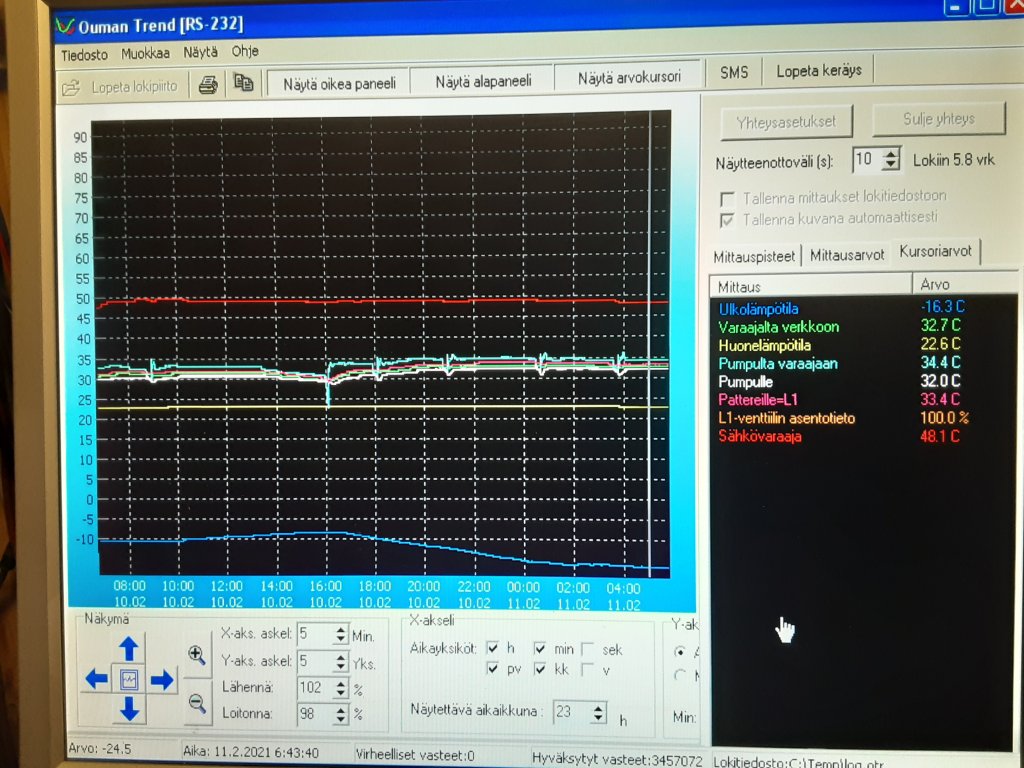The width and height of the screenshot is (1024, 768).
Task: Select the unselected Y-akseli radio button
Action: click(680, 675)
